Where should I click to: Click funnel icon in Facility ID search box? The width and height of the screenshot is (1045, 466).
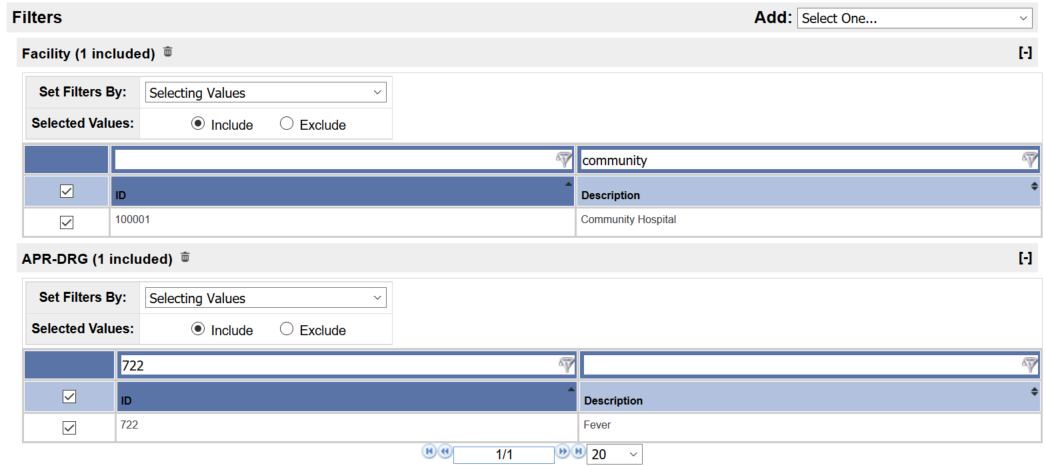coord(564,159)
